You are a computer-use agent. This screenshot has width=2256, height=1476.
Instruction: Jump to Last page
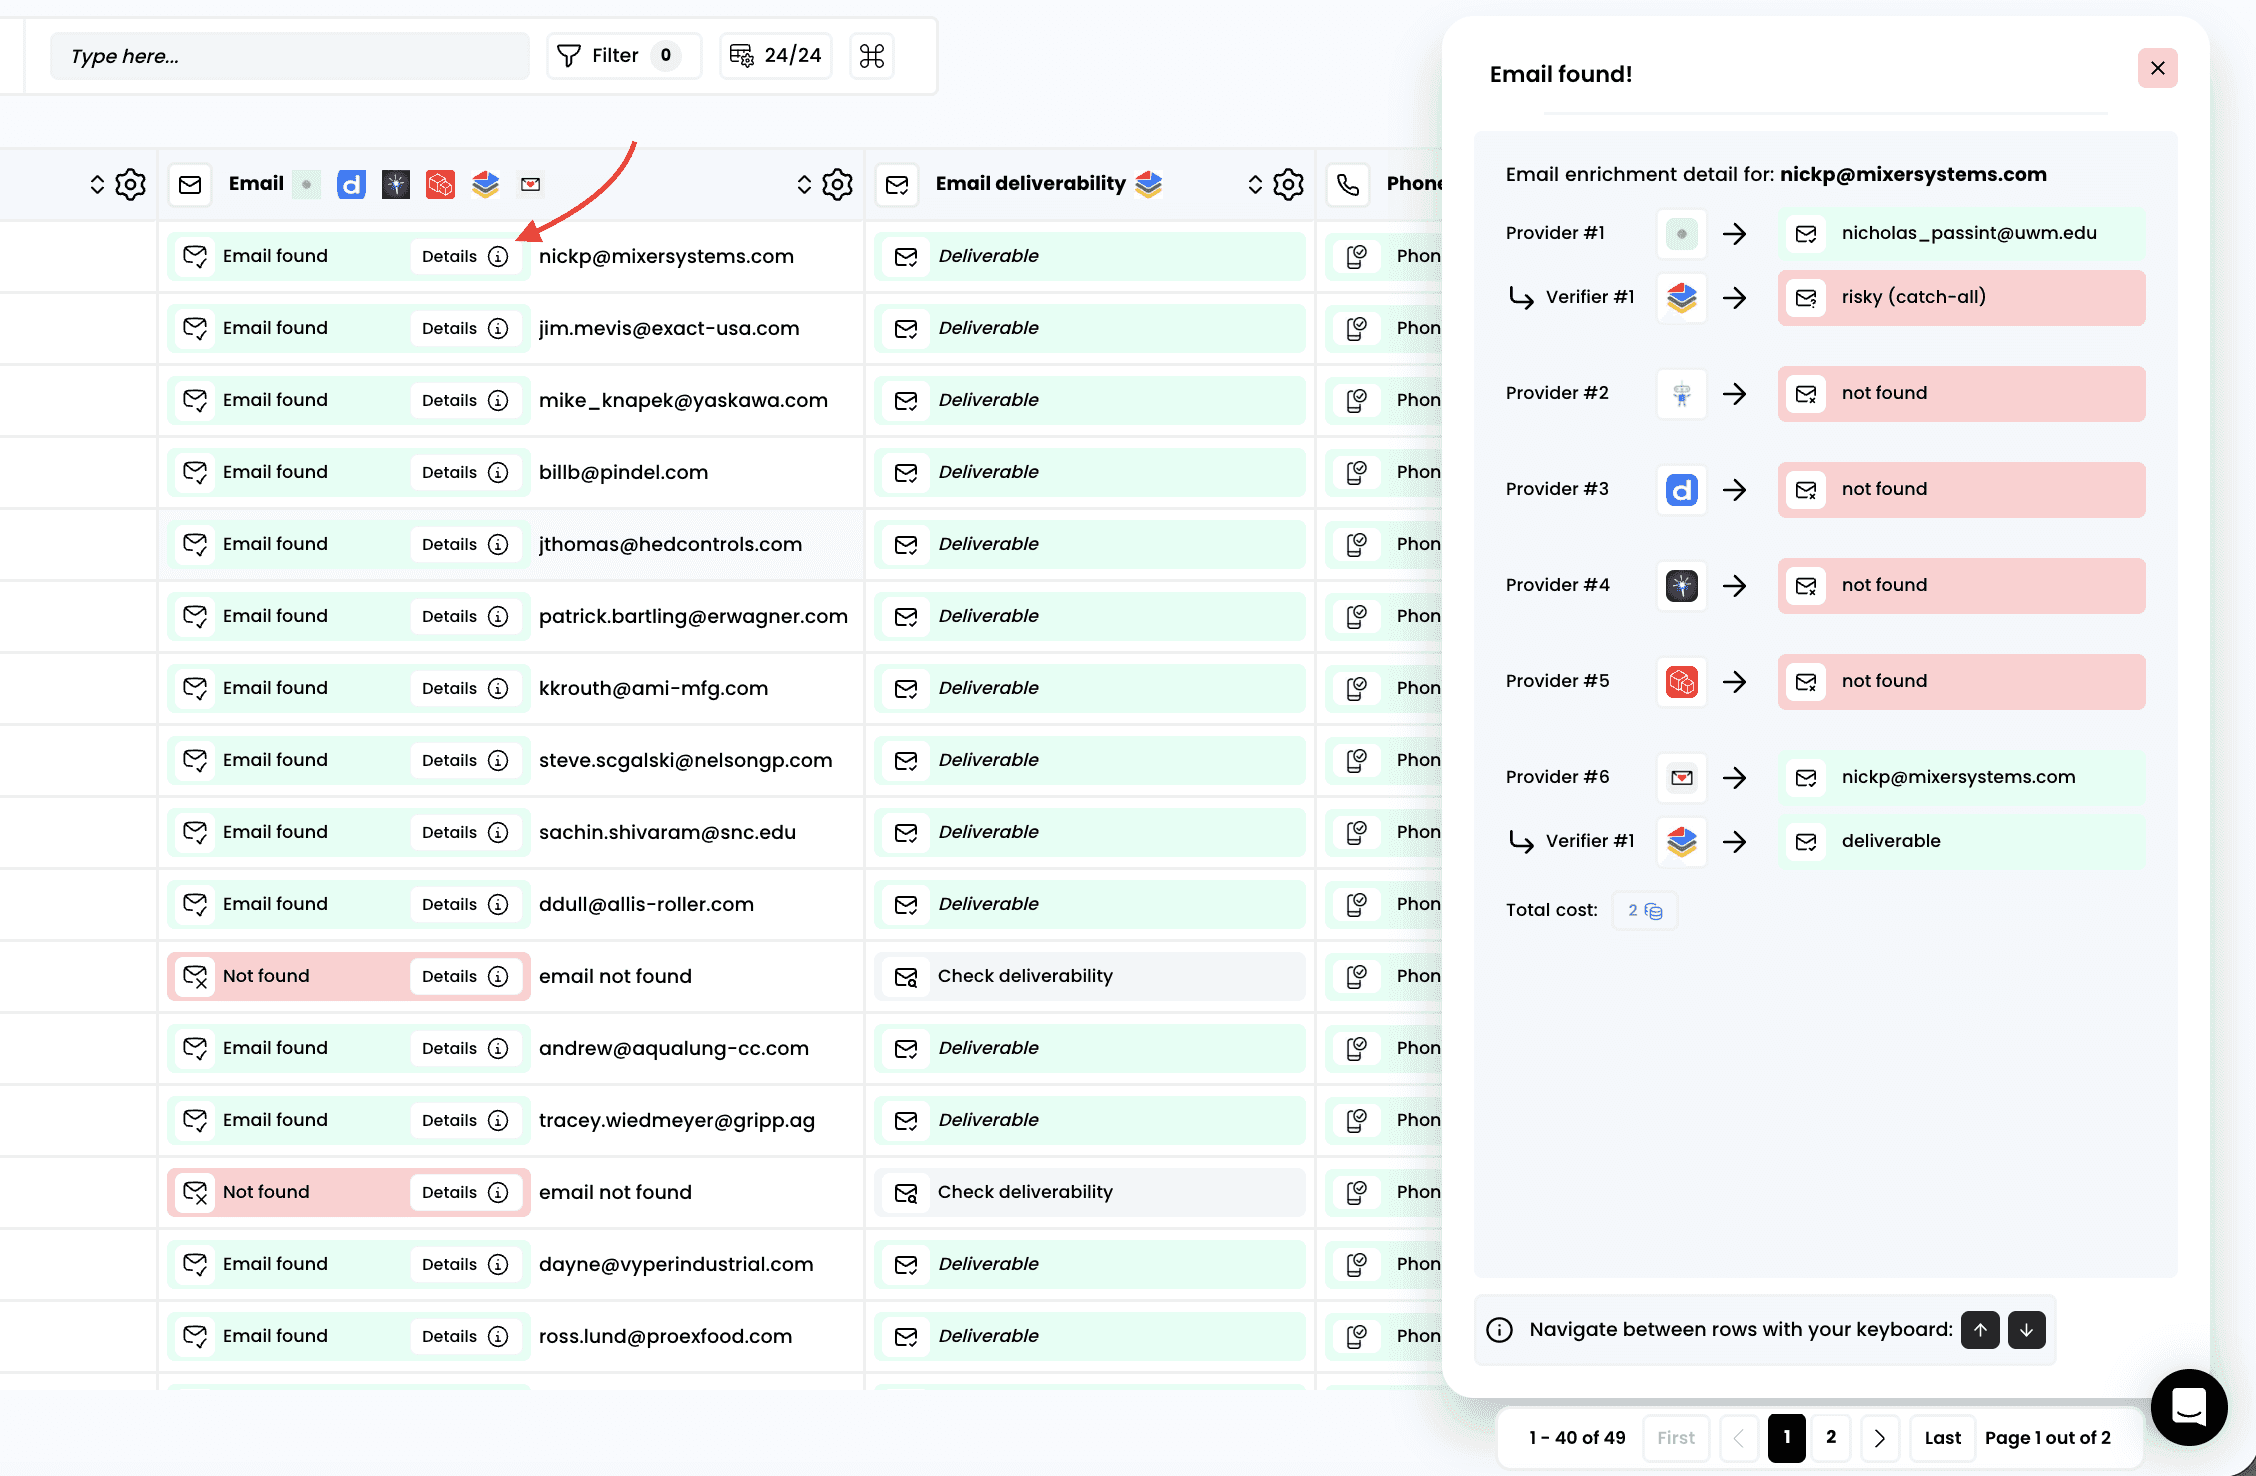pyautogui.click(x=1942, y=1437)
